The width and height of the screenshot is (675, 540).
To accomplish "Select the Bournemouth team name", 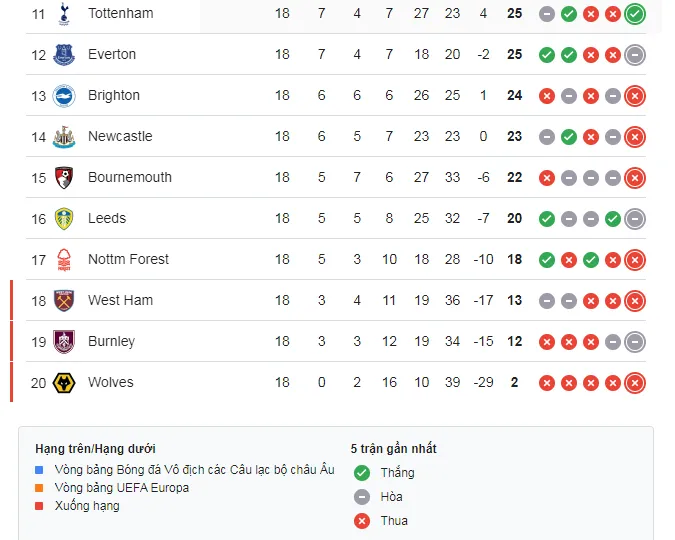I will click(130, 177).
